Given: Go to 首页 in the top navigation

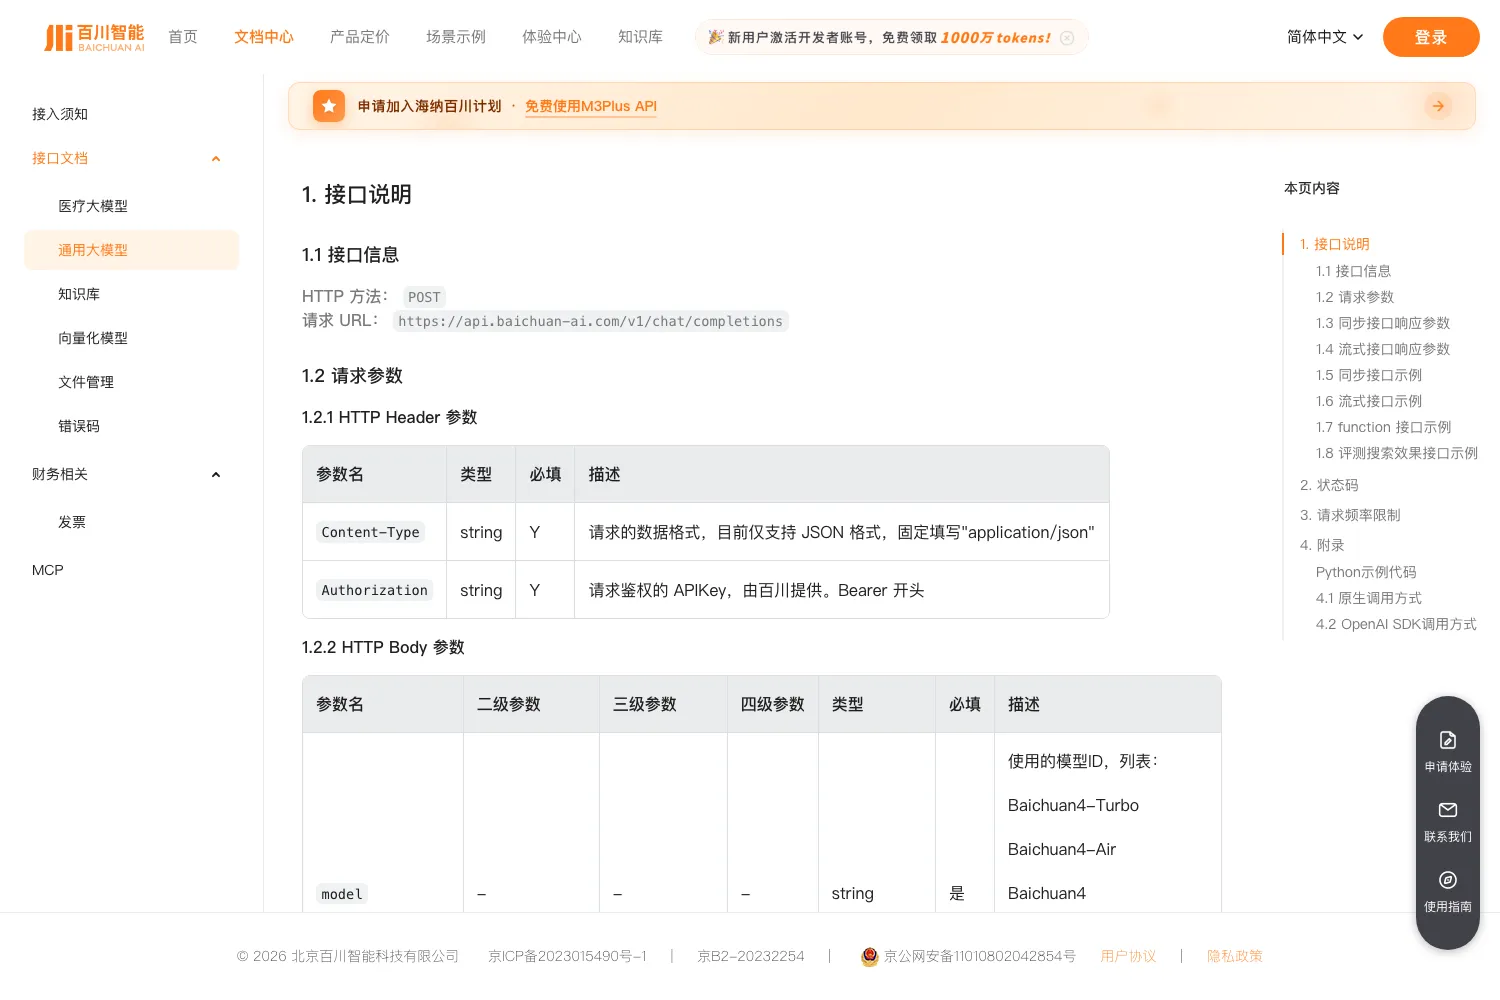Looking at the screenshot, I should click(183, 37).
